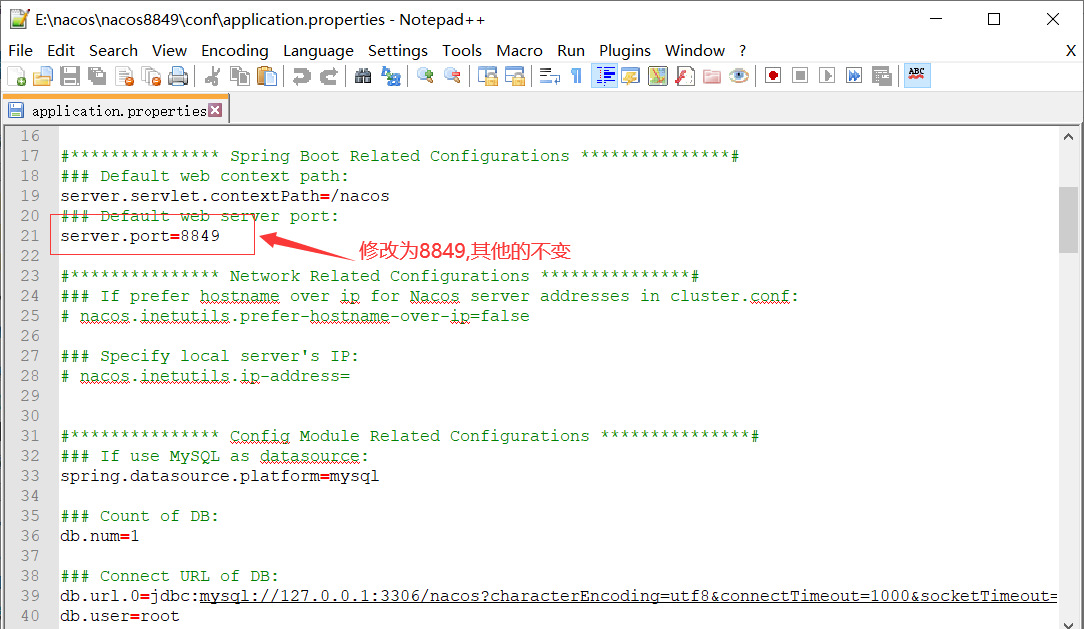This screenshot has width=1084, height=629.
Task: Open the File menu
Action: click(20, 50)
